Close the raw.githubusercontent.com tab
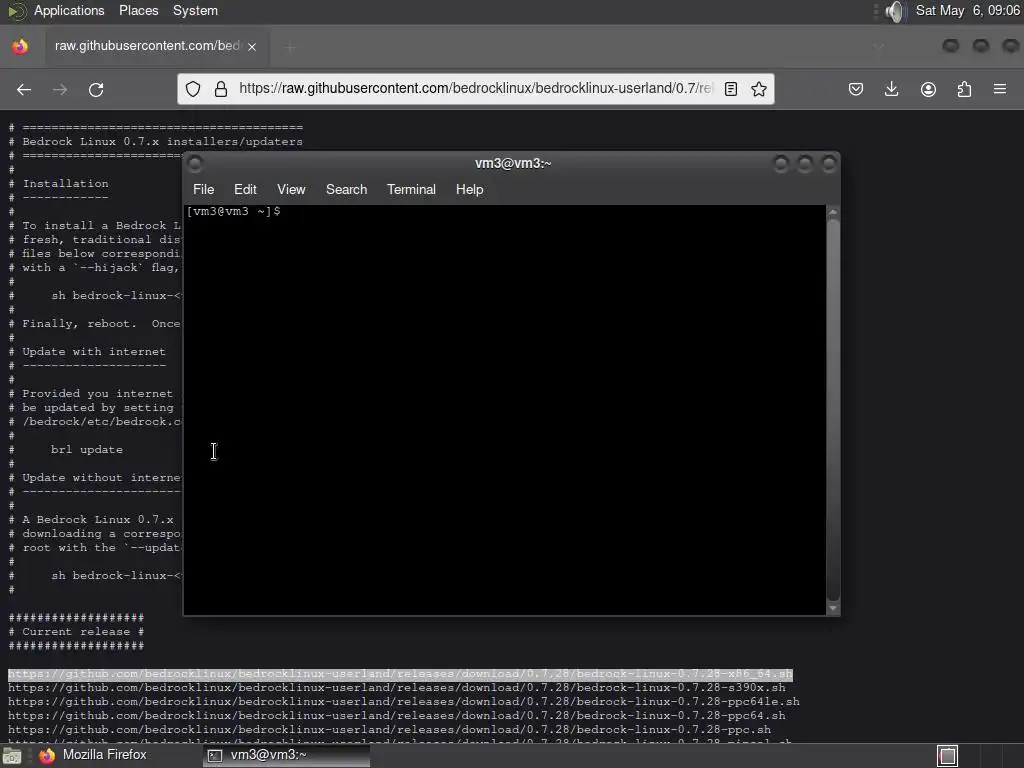1024x768 pixels. coord(252,46)
